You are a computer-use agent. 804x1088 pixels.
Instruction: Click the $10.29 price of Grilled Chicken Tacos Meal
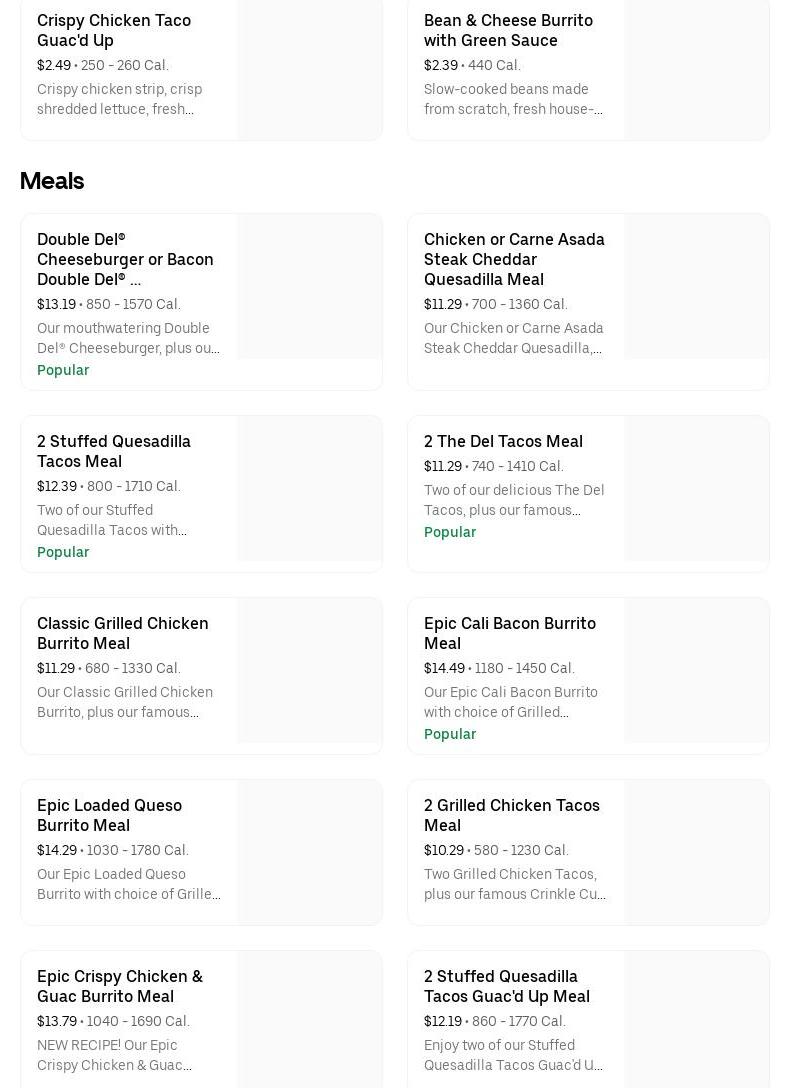point(444,850)
